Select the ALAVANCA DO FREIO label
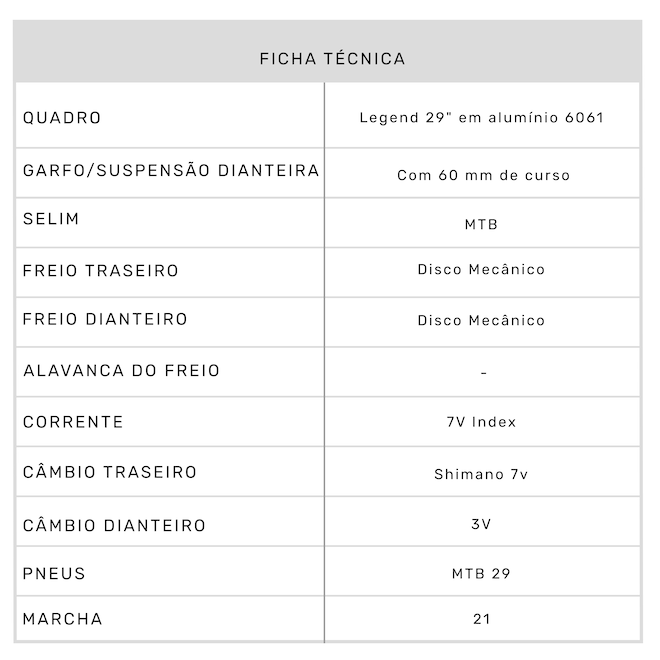Viewport: 660px width, 660px height. tap(121, 371)
